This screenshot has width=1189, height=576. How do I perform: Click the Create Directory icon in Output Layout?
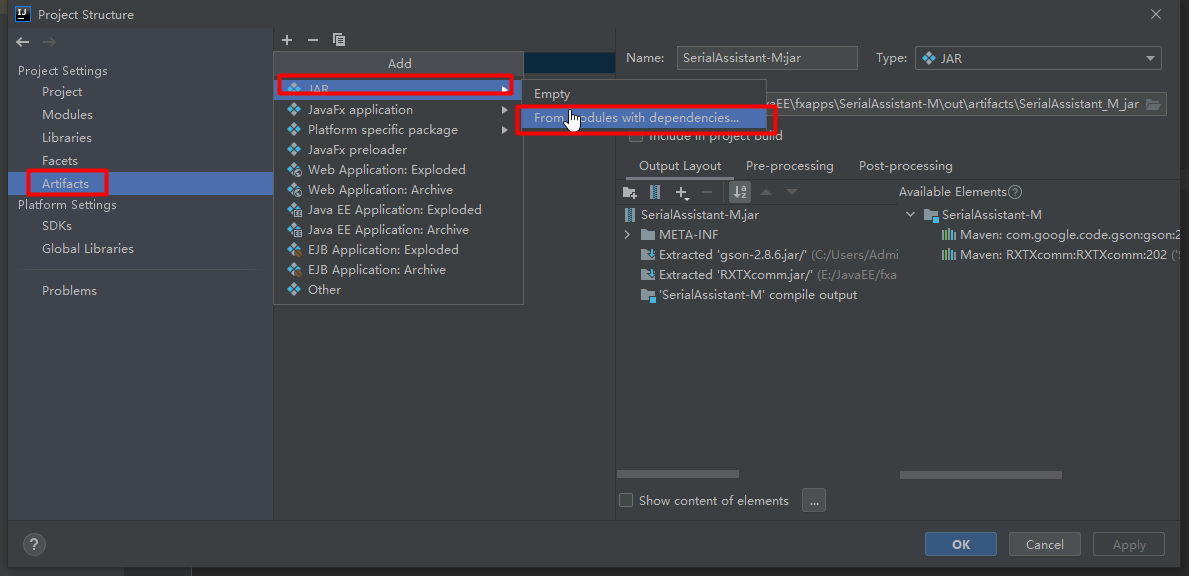(629, 192)
